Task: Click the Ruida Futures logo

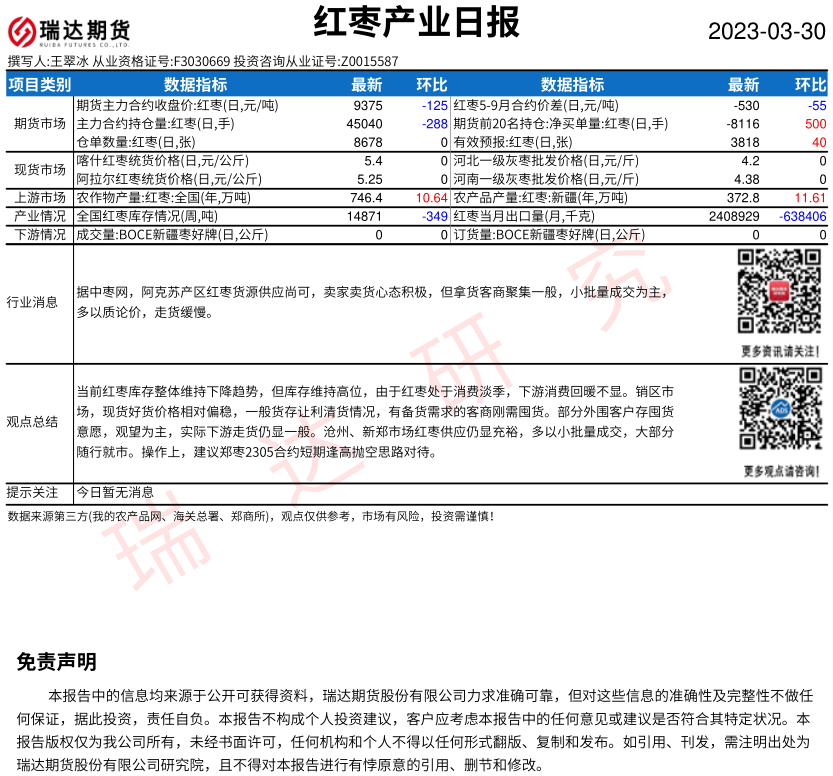Action: click(x=70, y=30)
